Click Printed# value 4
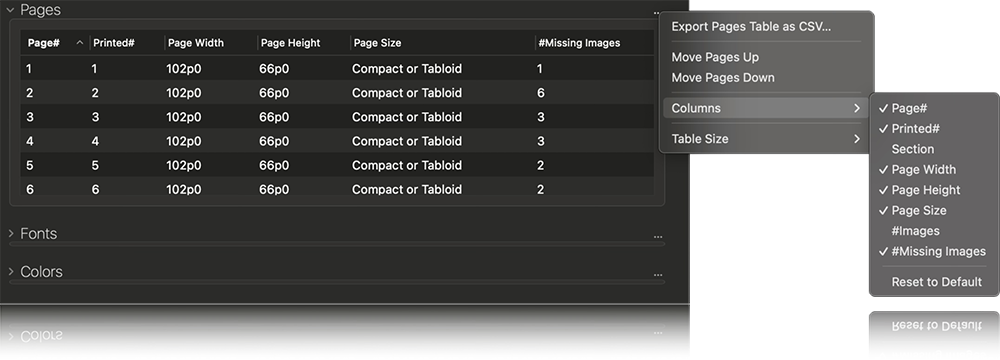 pyautogui.click(x=96, y=141)
